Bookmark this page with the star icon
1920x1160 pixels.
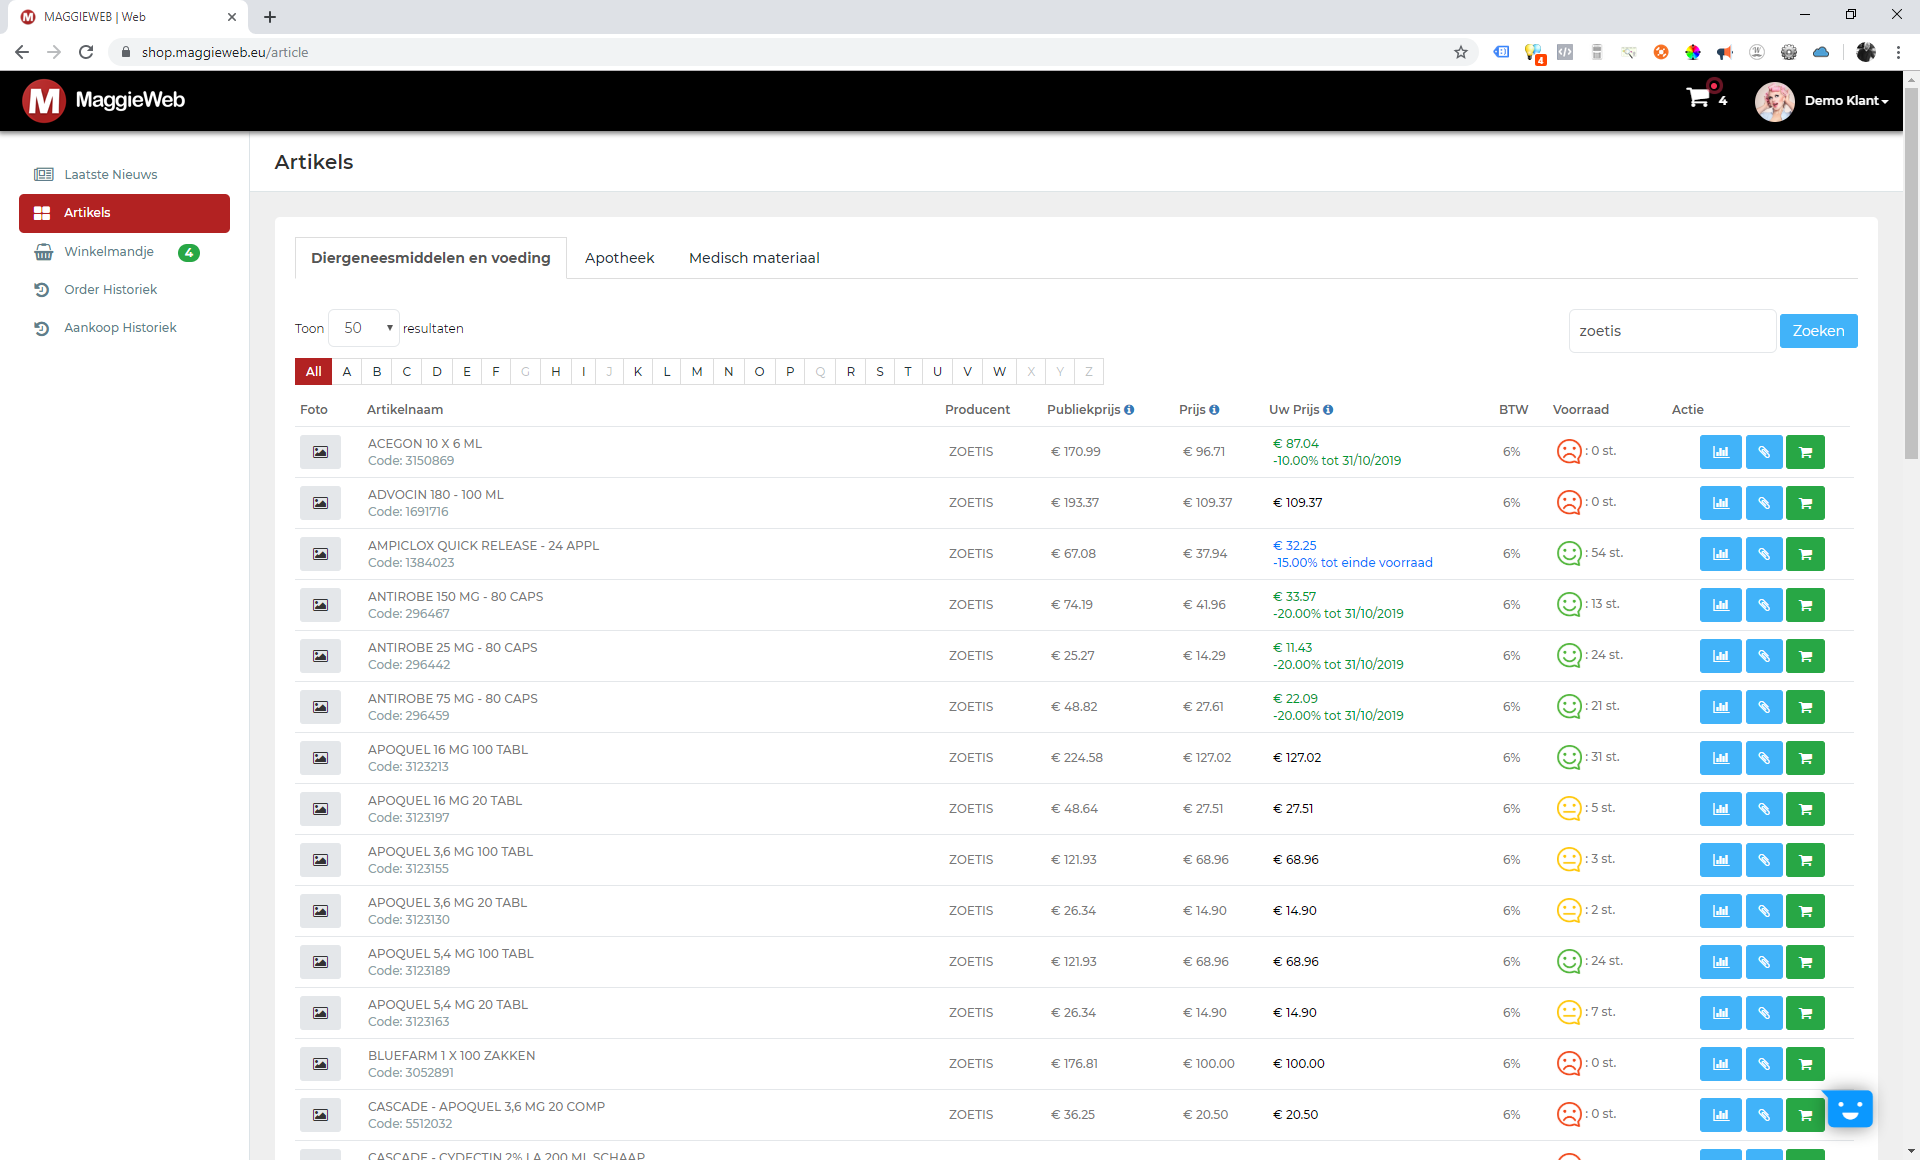pos(1460,52)
